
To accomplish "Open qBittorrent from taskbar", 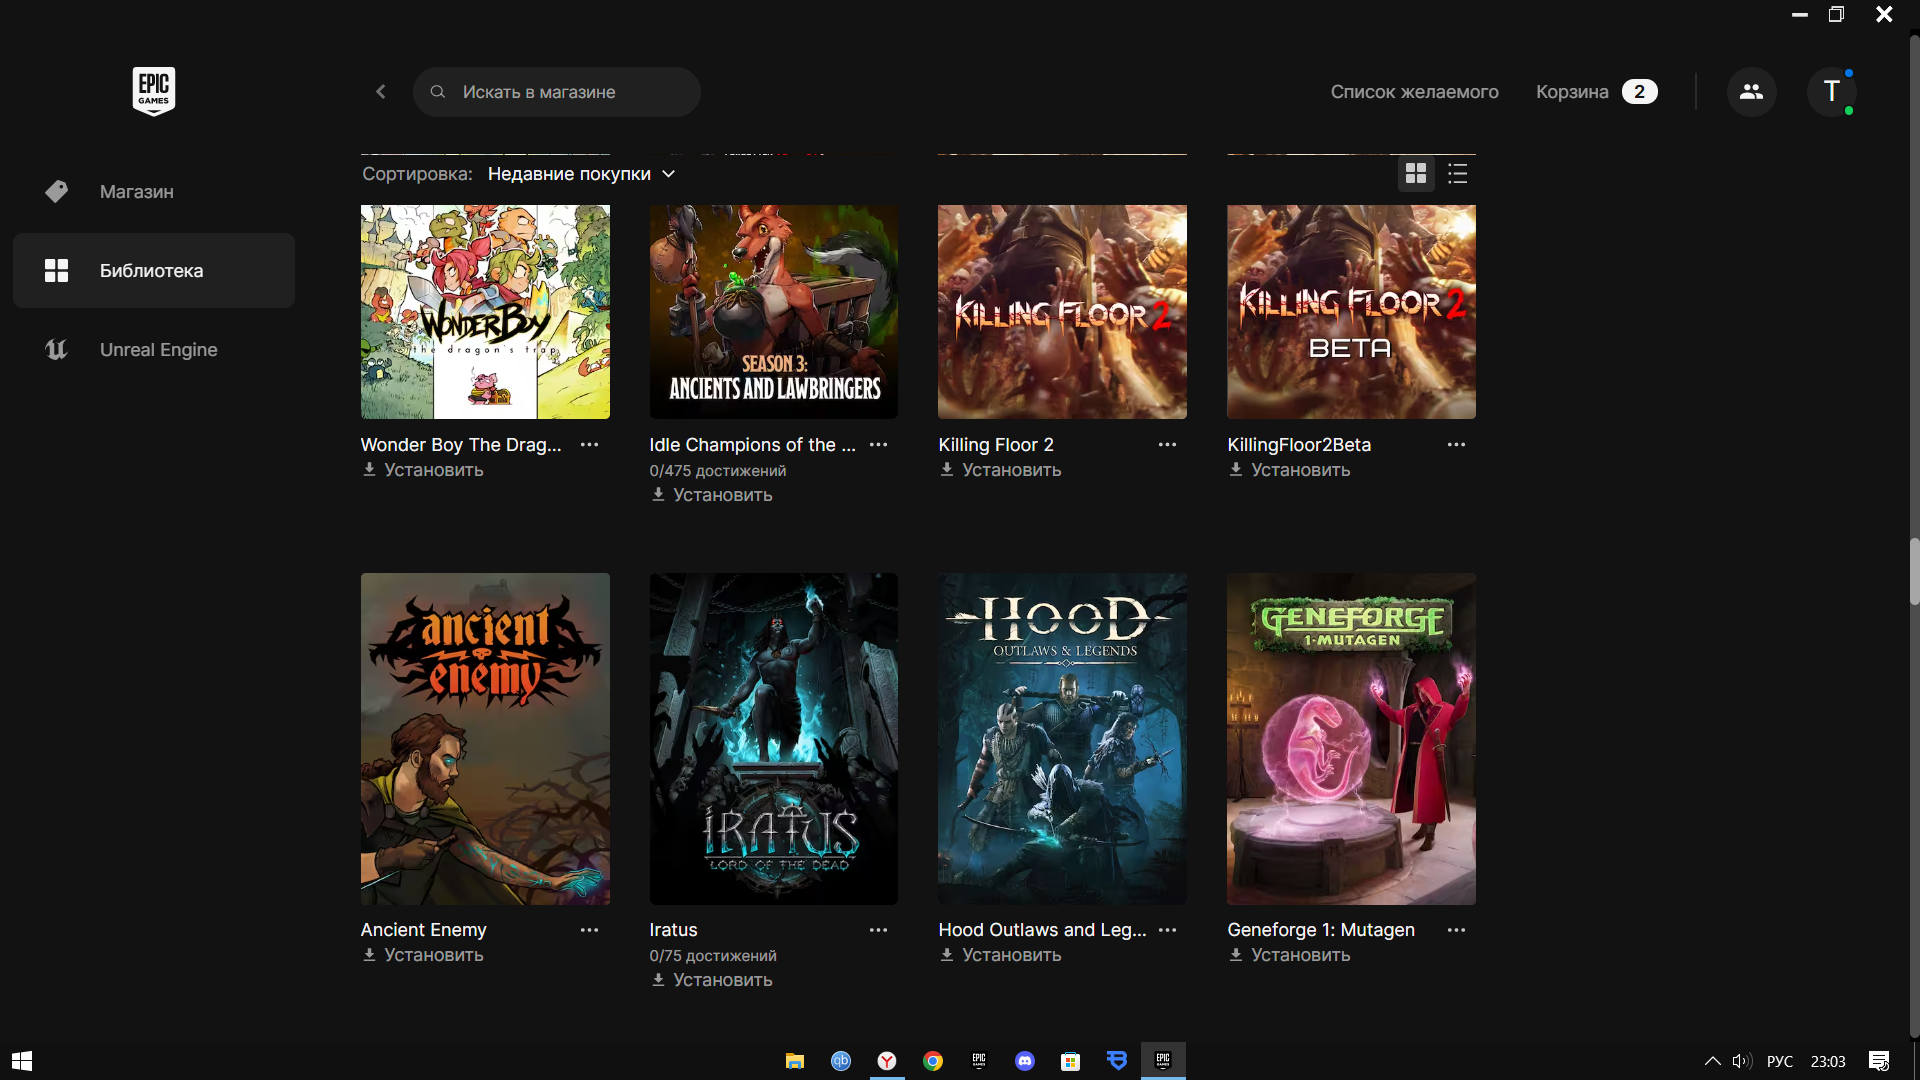I will (x=841, y=1061).
